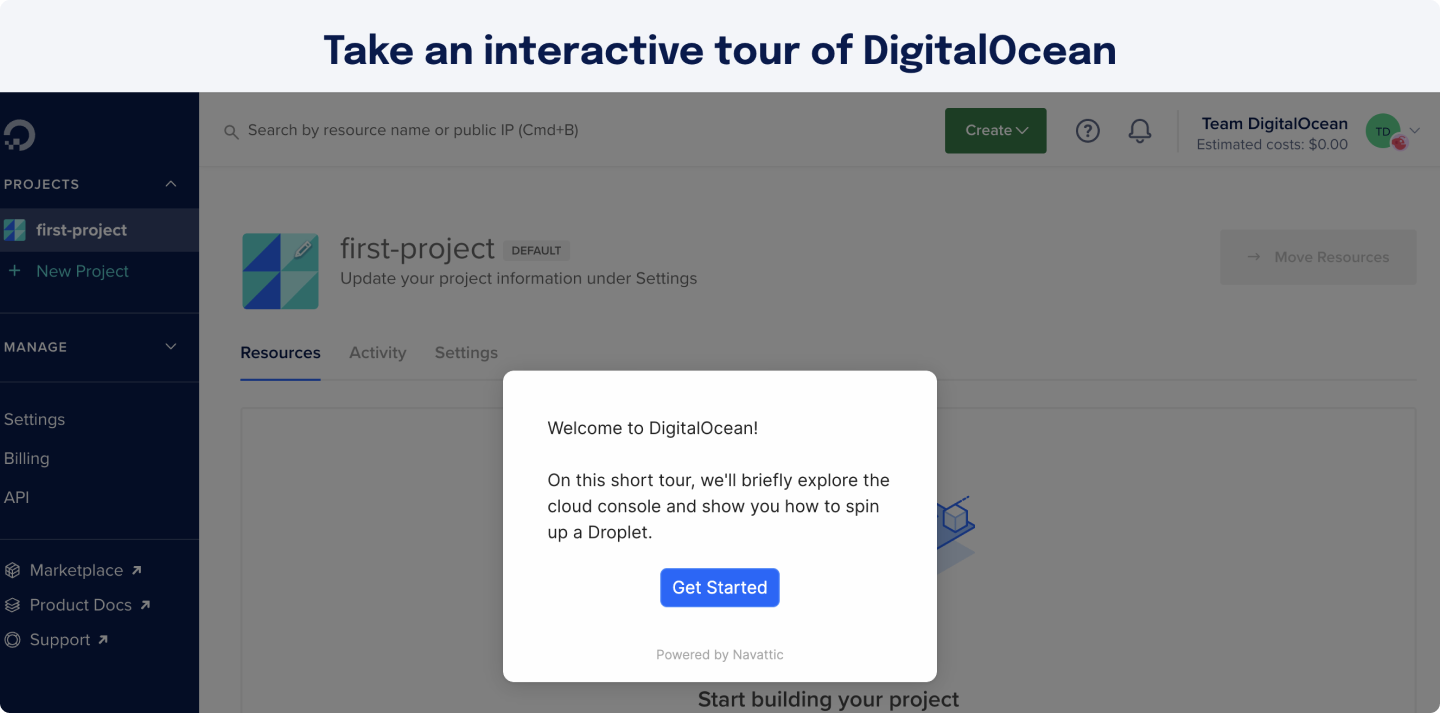Click the Estimated costs: $0.00 text
Screen dimensions: 1440x713
coord(1272,145)
